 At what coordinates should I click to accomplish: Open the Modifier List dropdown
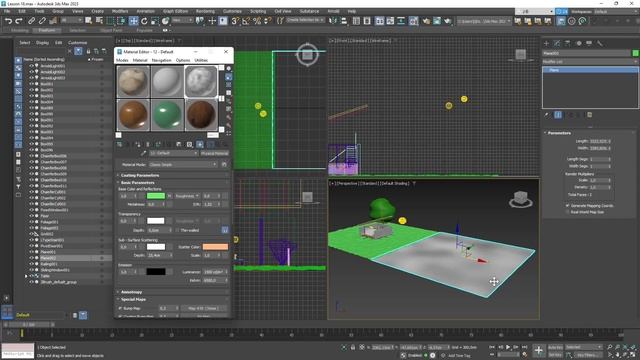(x=590, y=62)
